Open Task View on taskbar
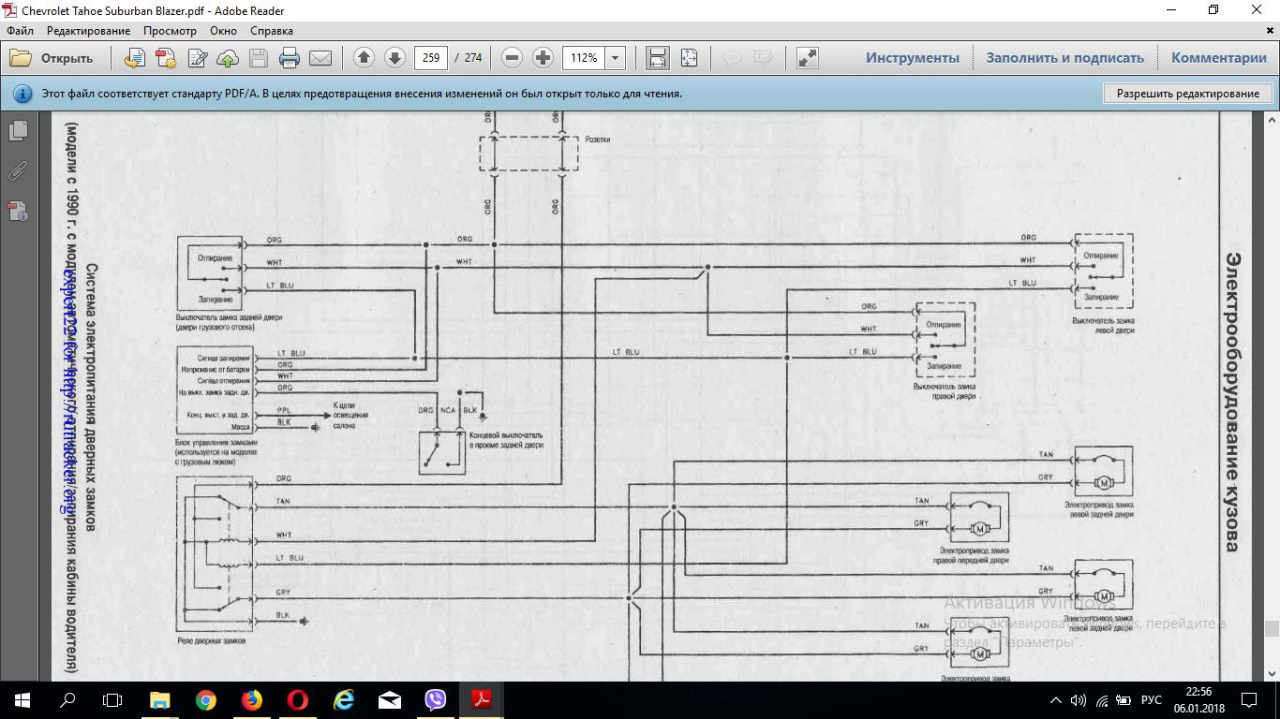Screen dimensions: 1280x719 coord(113,700)
